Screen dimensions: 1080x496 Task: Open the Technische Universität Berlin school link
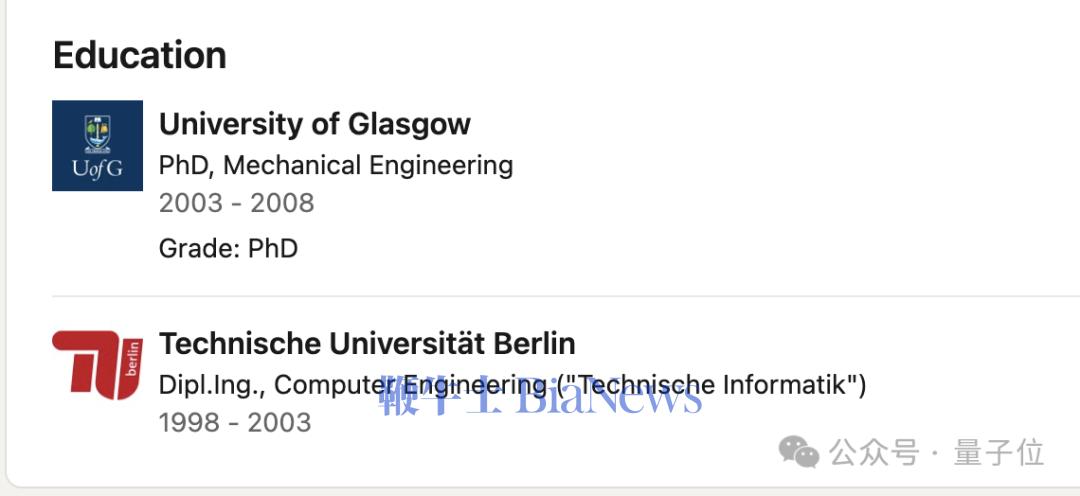[367, 343]
